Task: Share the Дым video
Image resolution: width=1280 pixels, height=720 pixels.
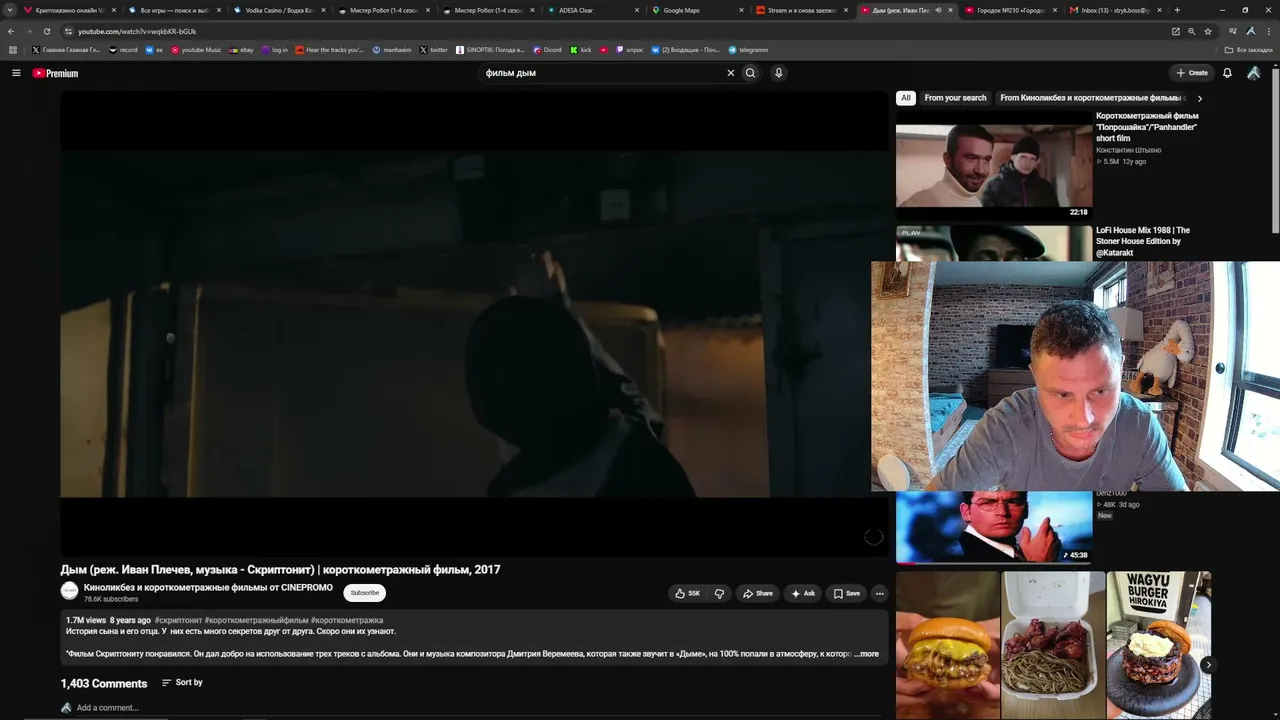Action: (757, 593)
